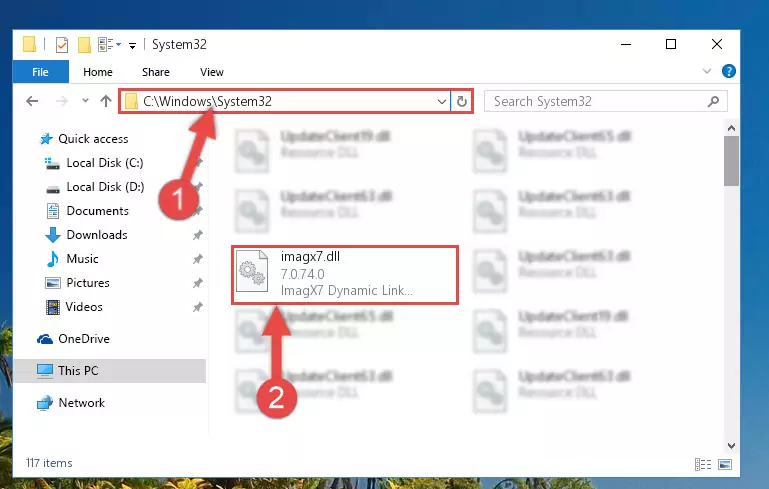The width and height of the screenshot is (769, 489).
Task: Open the File menu
Action: click(40, 72)
